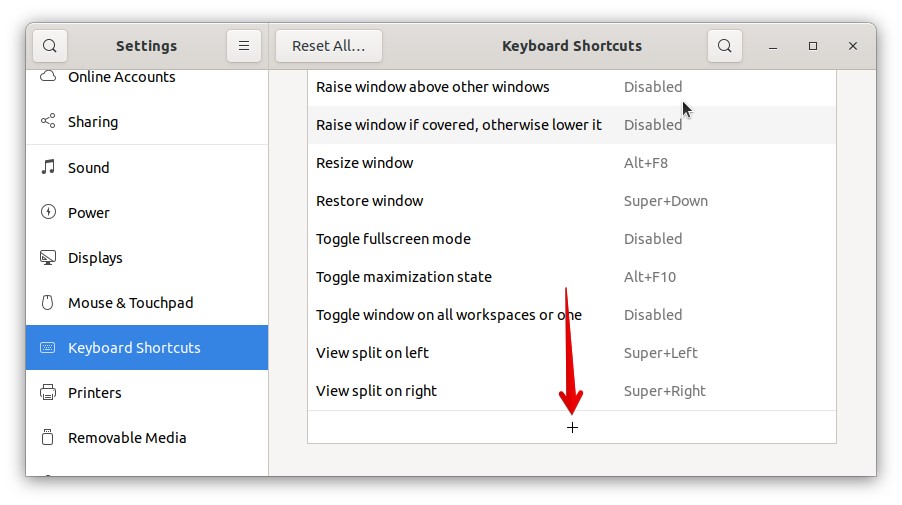This screenshot has height=505, width=902.
Task: Click the Power icon in sidebar
Action: 48,213
